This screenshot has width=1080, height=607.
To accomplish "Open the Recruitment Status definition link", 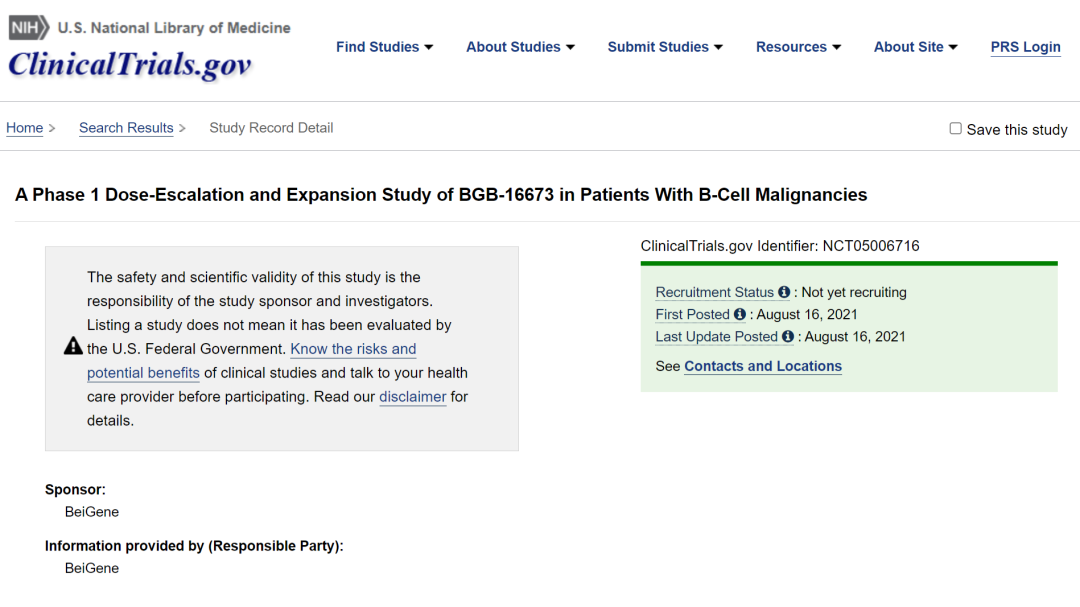I will click(x=714, y=292).
